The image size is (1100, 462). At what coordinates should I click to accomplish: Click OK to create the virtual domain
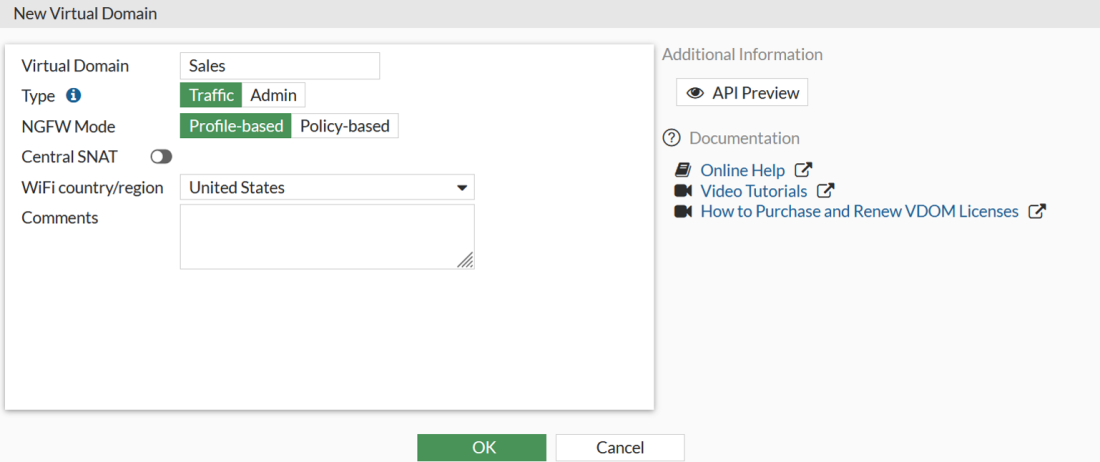point(482,447)
